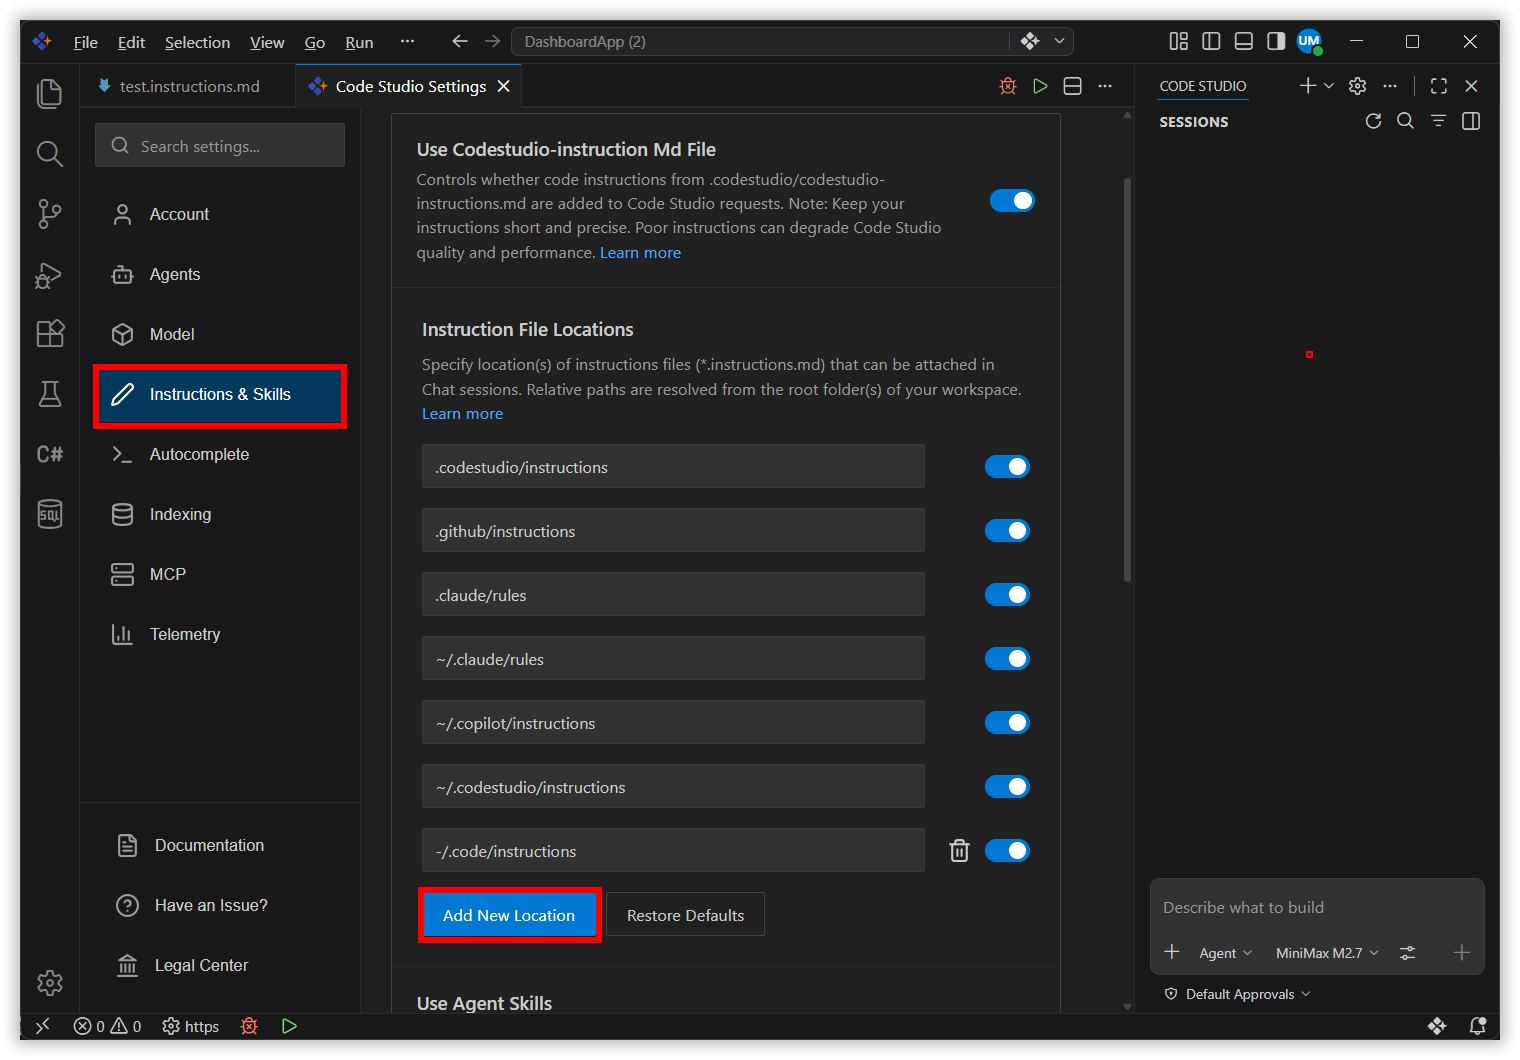Open the View menu
The image size is (1520, 1060).
coord(267,42)
